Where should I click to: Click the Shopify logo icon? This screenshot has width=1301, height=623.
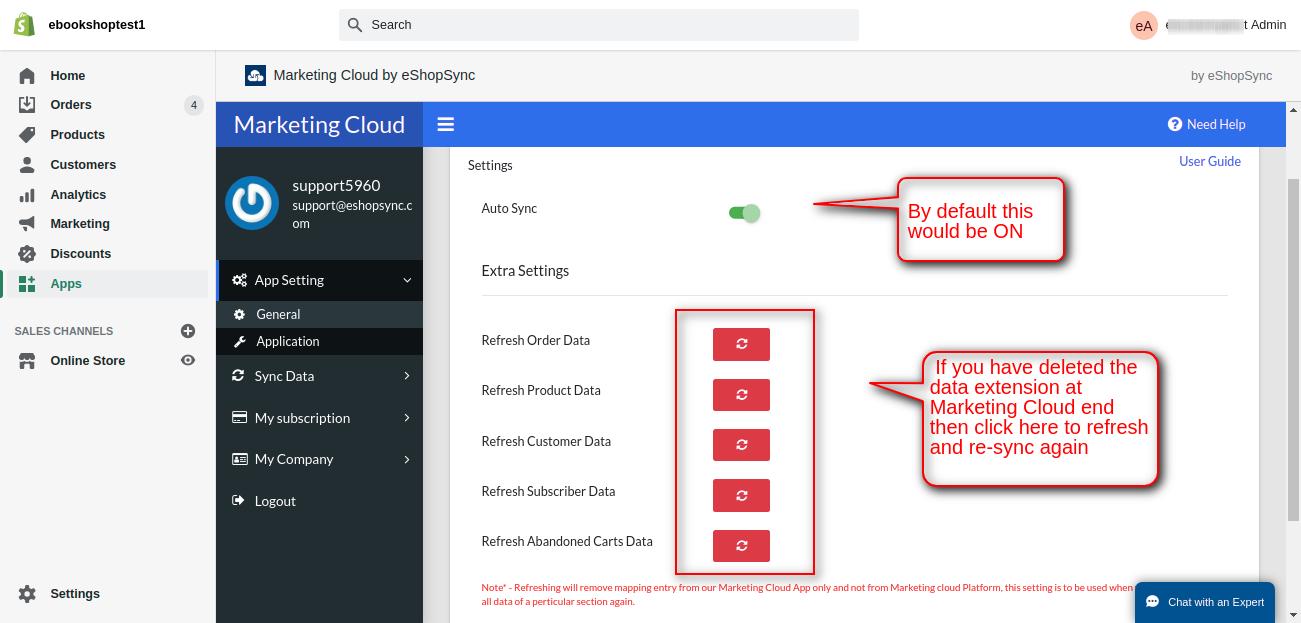click(x=24, y=24)
